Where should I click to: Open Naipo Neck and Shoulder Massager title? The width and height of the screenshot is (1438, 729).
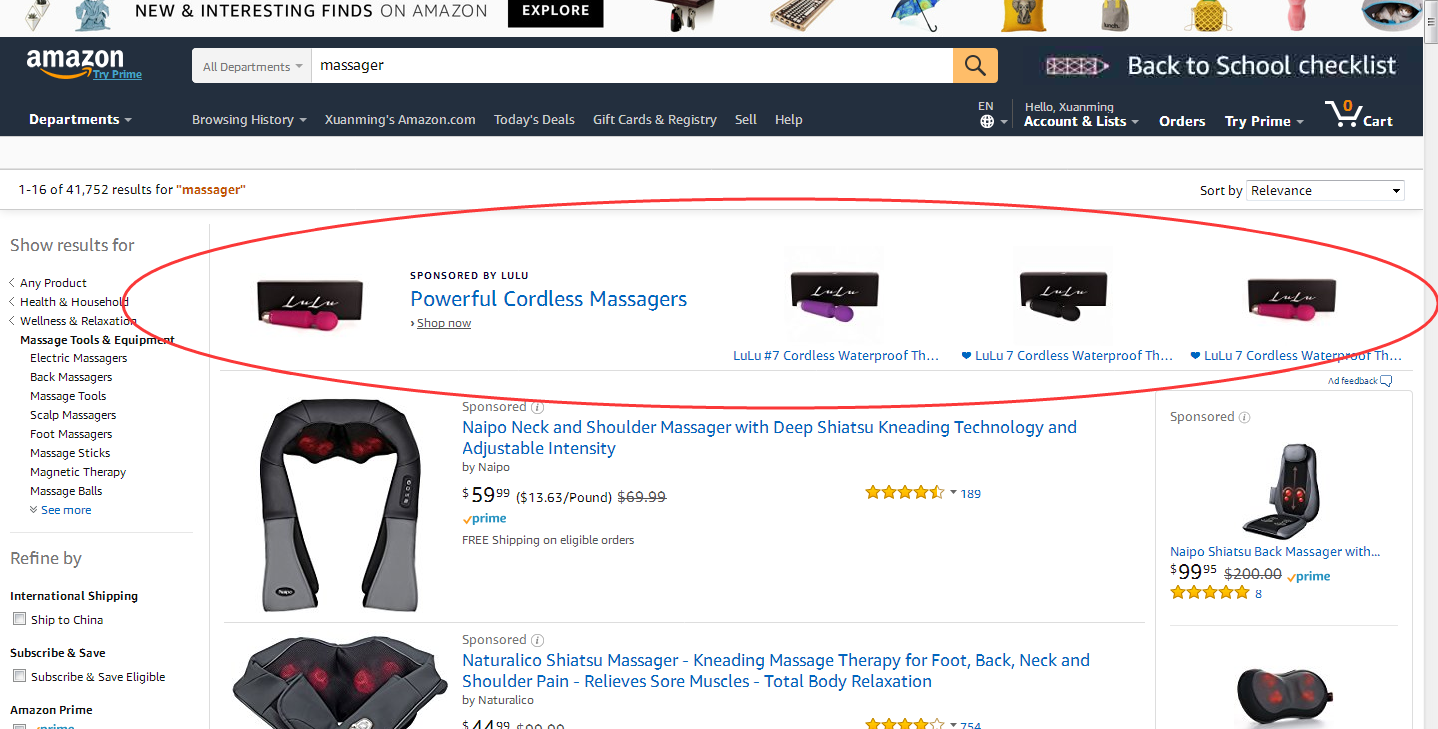[769, 438]
